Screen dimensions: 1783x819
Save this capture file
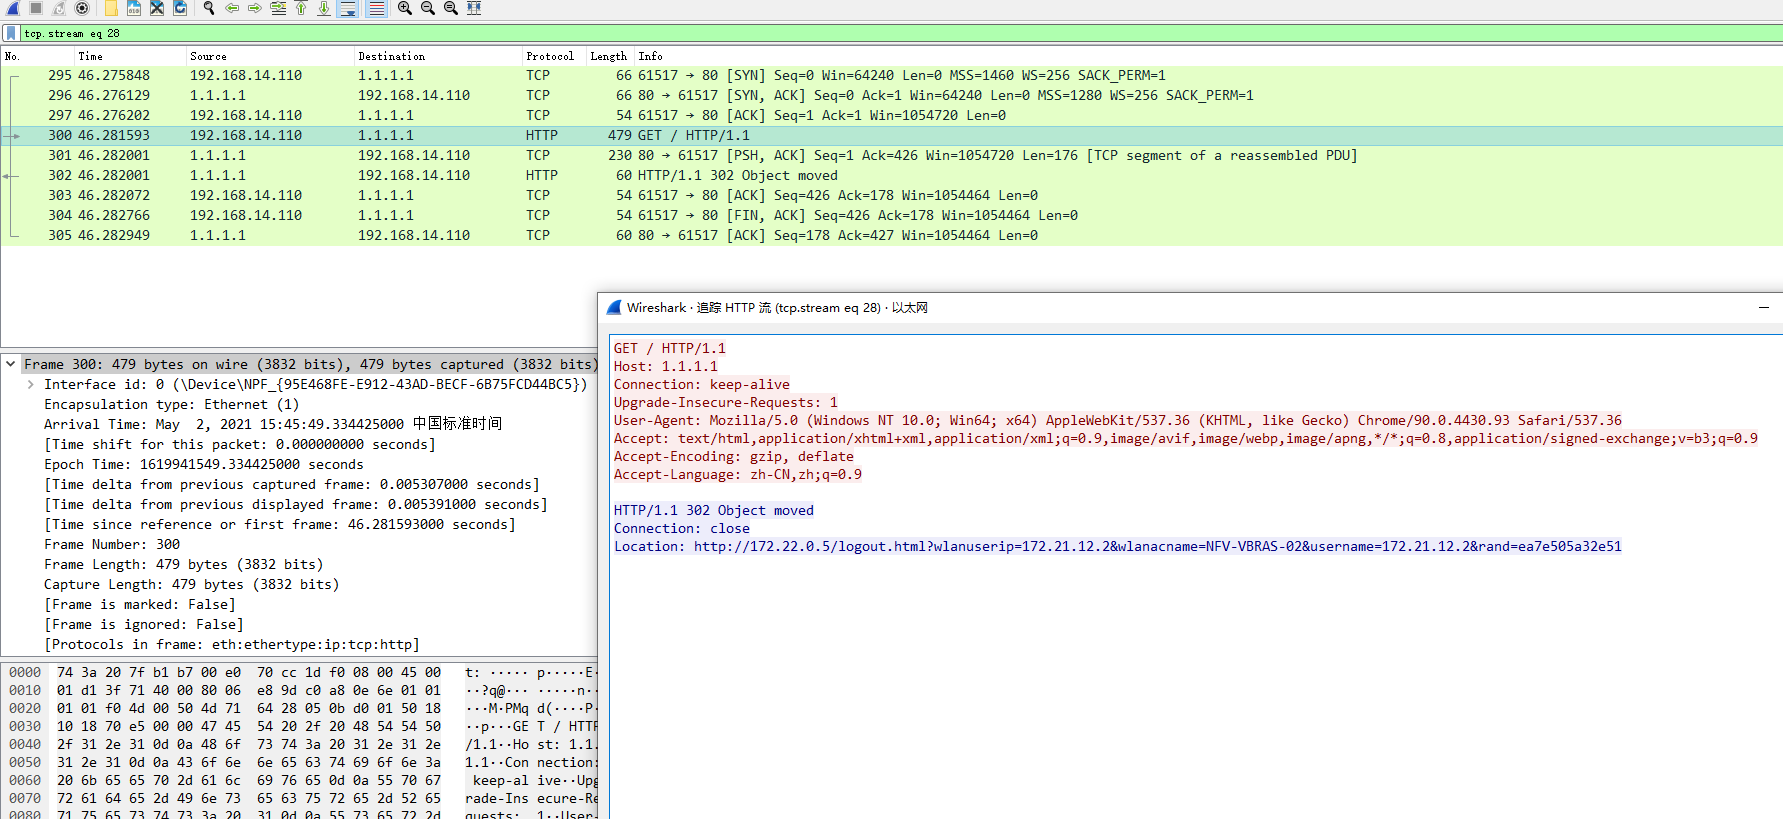click(134, 8)
